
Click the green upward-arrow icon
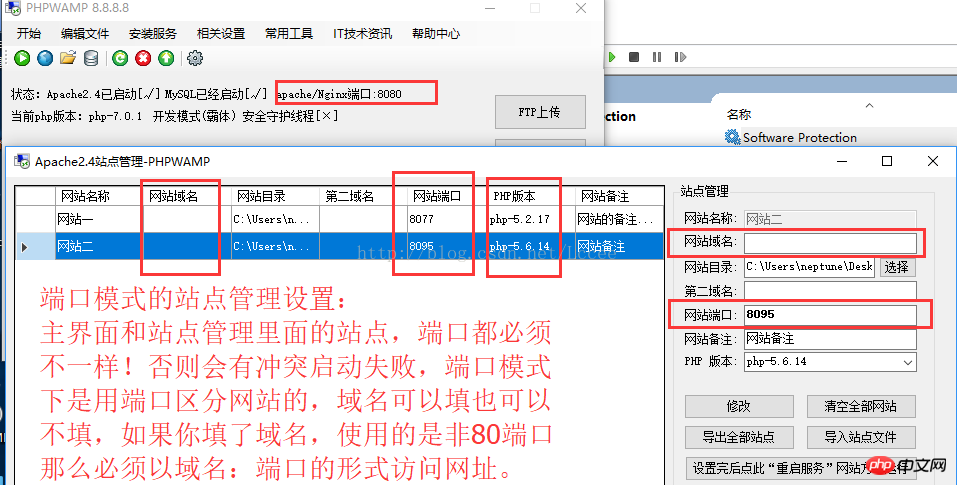click(x=166, y=58)
